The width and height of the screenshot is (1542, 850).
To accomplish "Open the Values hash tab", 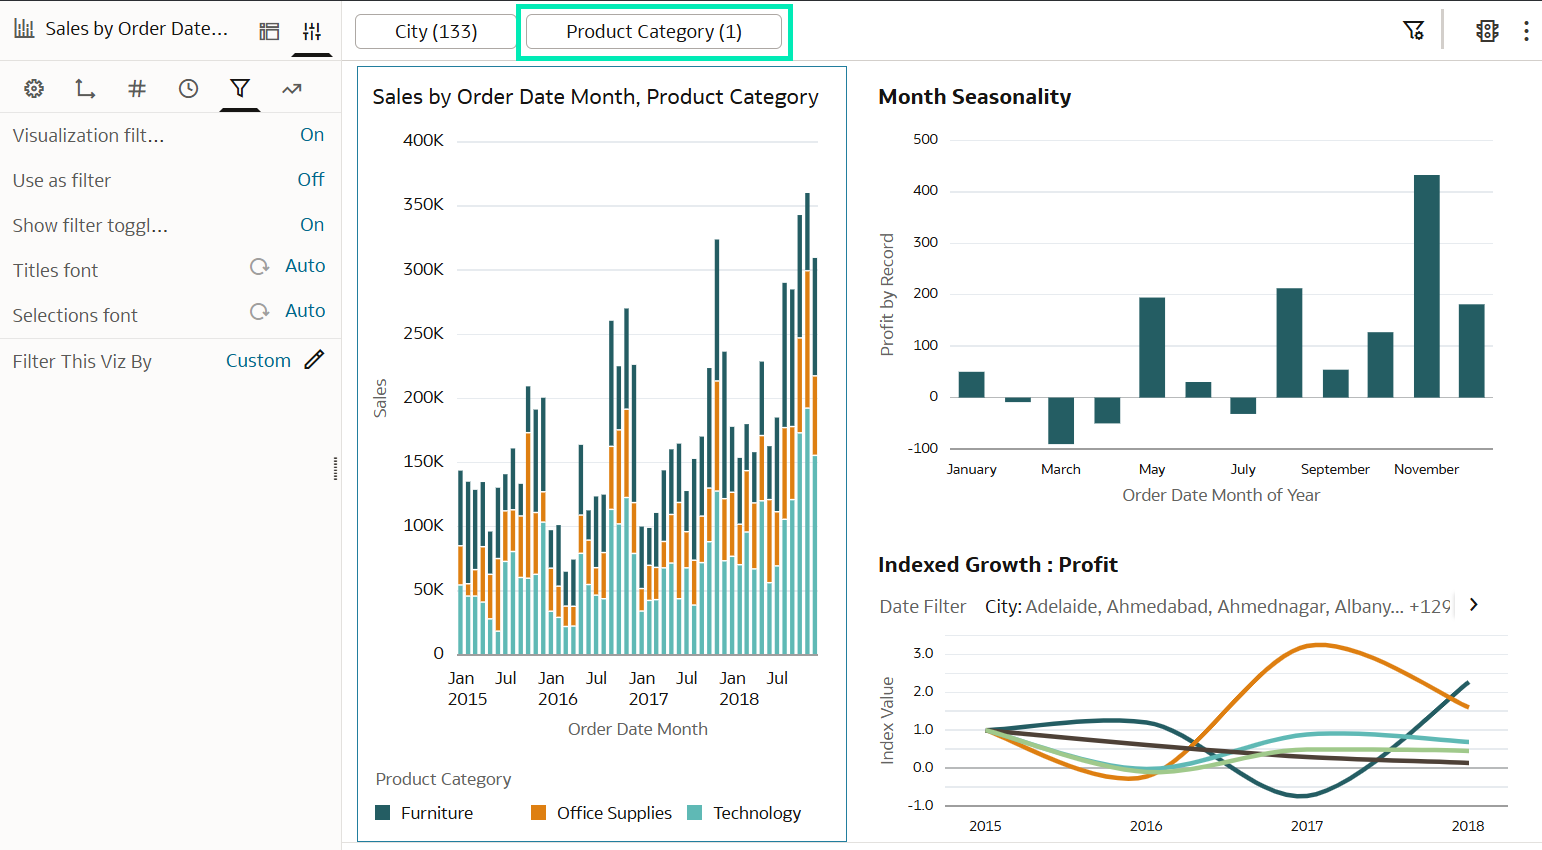I will coord(137,89).
